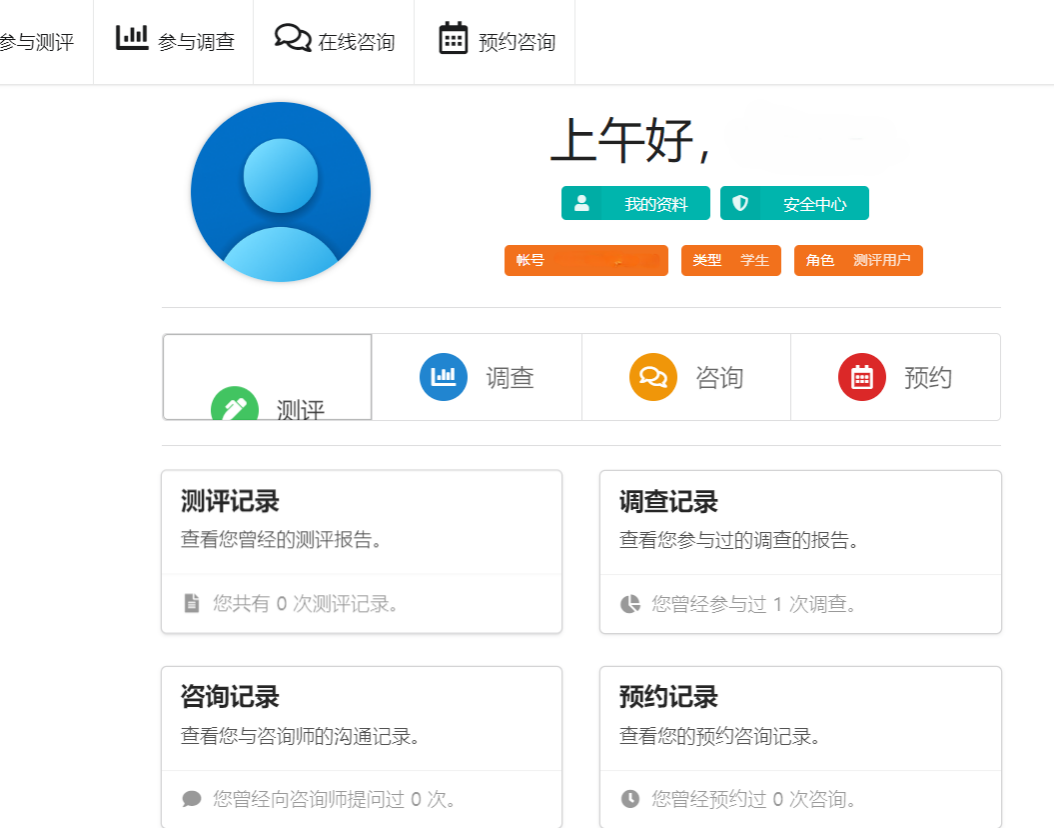
Task: Open 我的资料
Action: click(635, 203)
